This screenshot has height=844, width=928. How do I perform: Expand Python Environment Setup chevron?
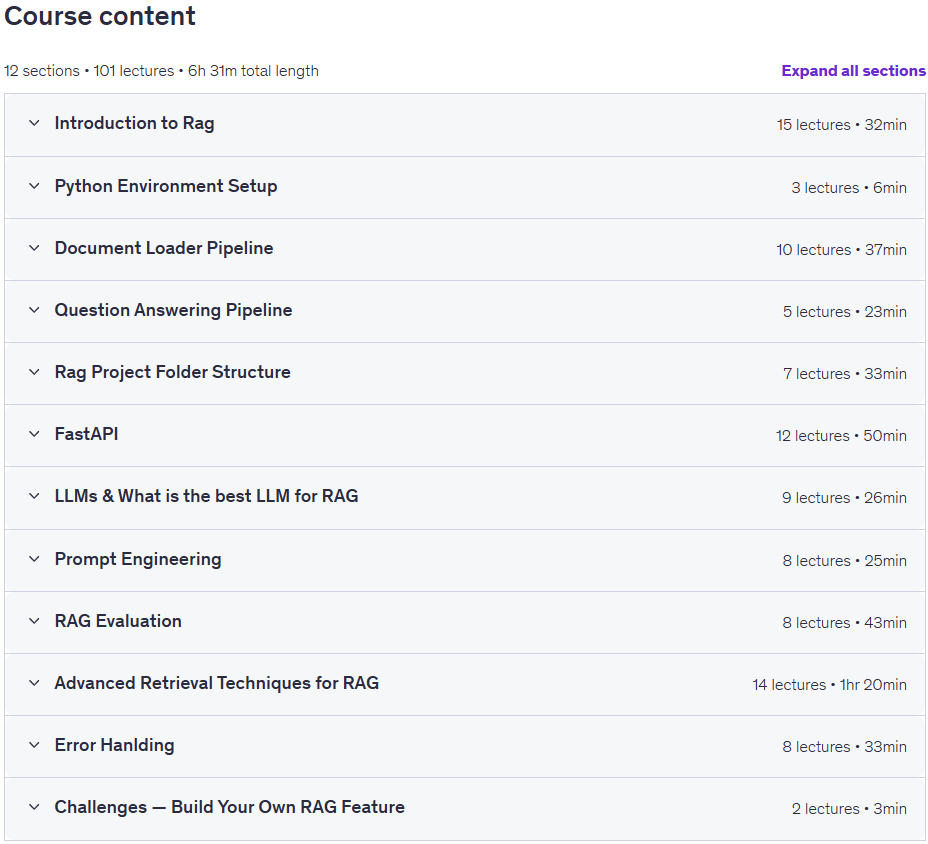(x=34, y=186)
